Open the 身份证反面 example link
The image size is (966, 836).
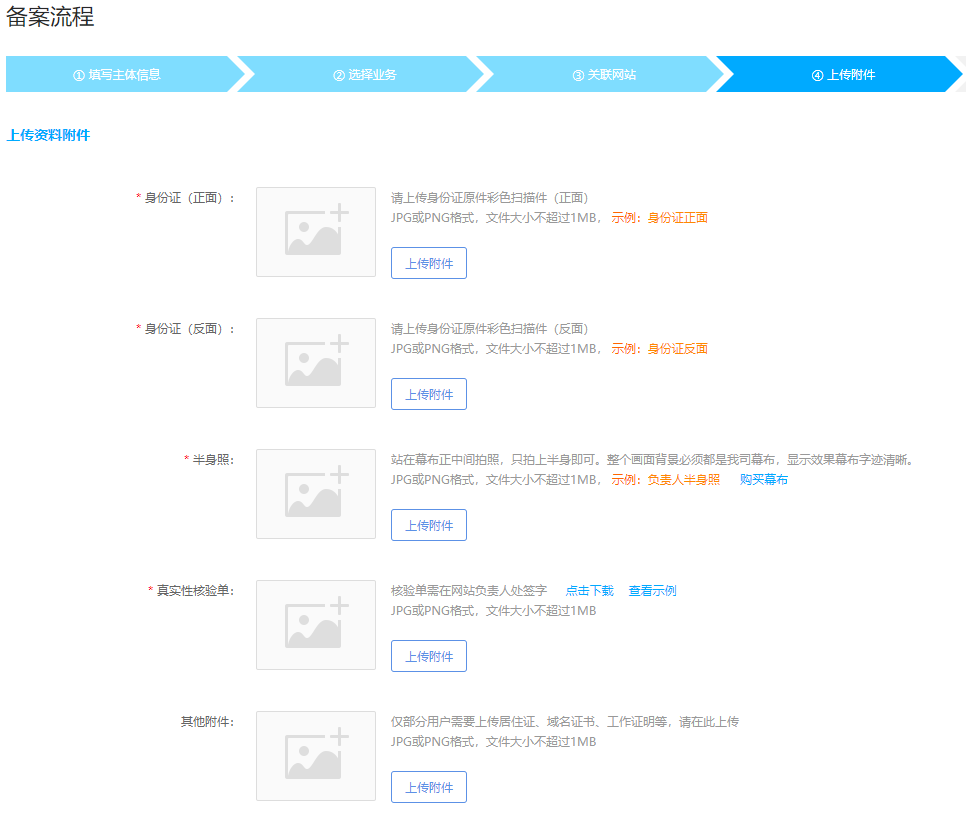(x=677, y=349)
